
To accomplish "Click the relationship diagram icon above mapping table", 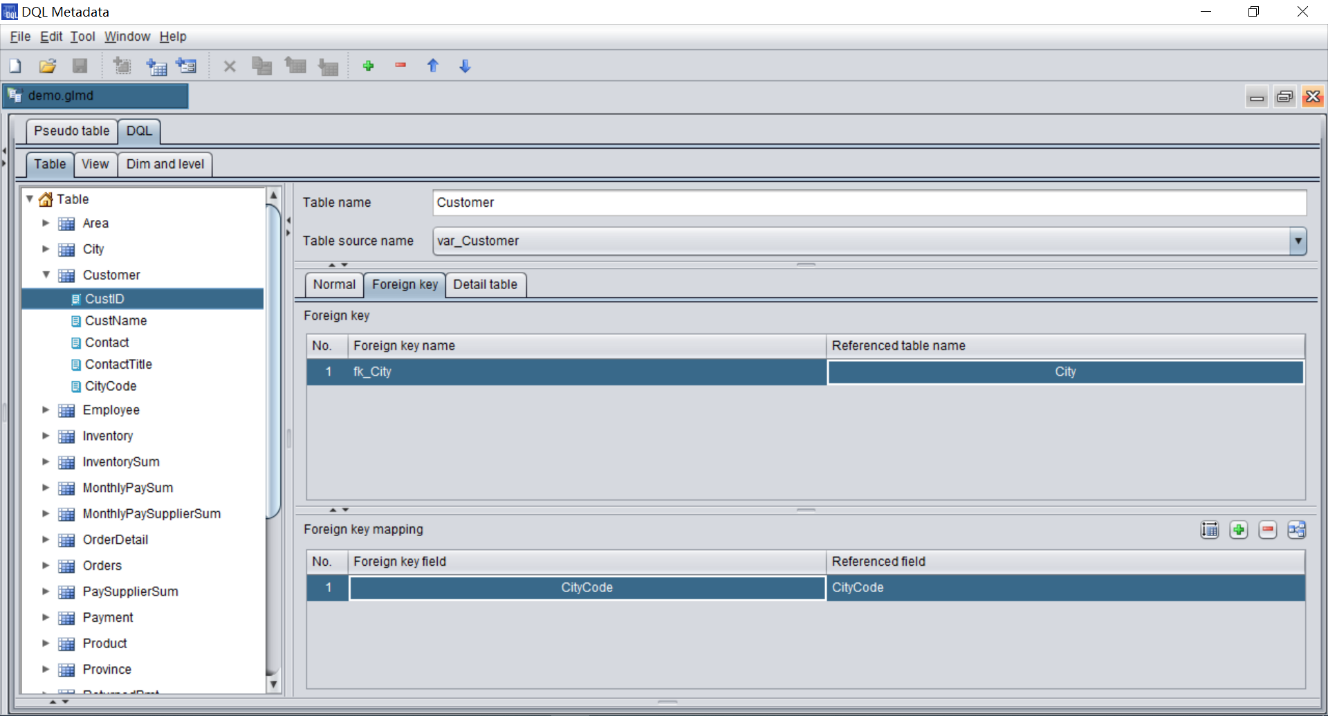I will point(1297,530).
